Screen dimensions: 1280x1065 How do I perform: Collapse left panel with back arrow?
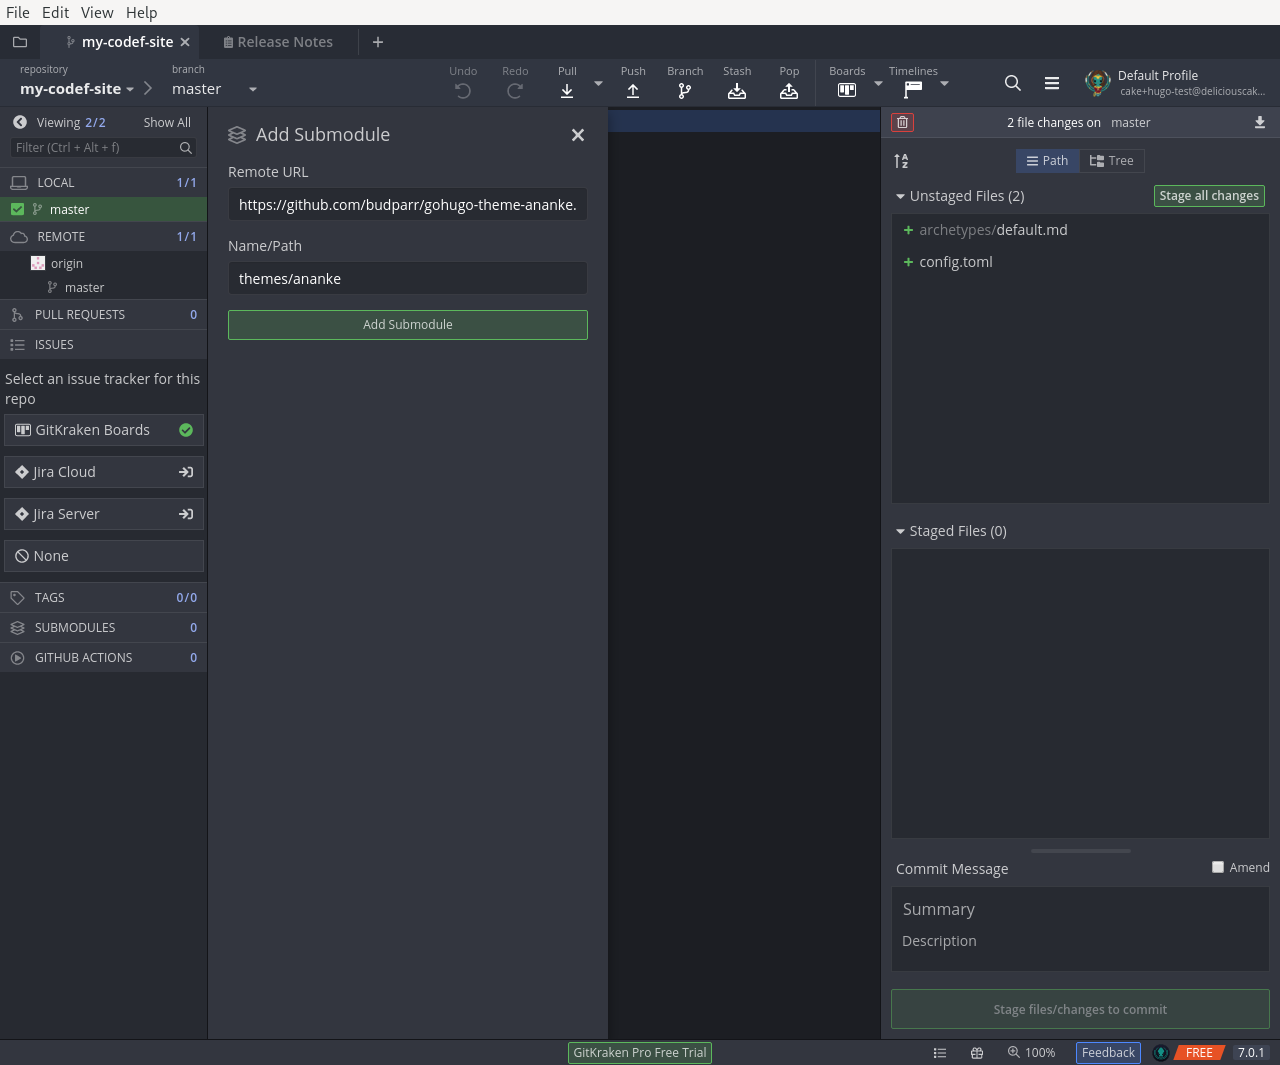20,122
